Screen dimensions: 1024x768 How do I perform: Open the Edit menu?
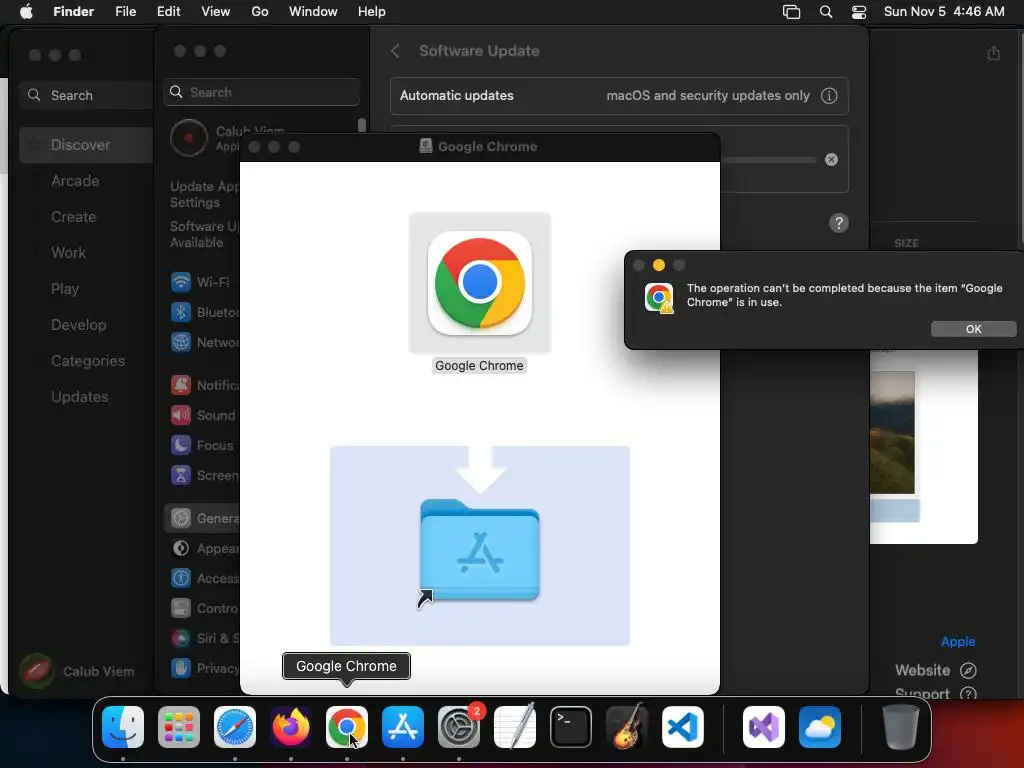(x=168, y=12)
